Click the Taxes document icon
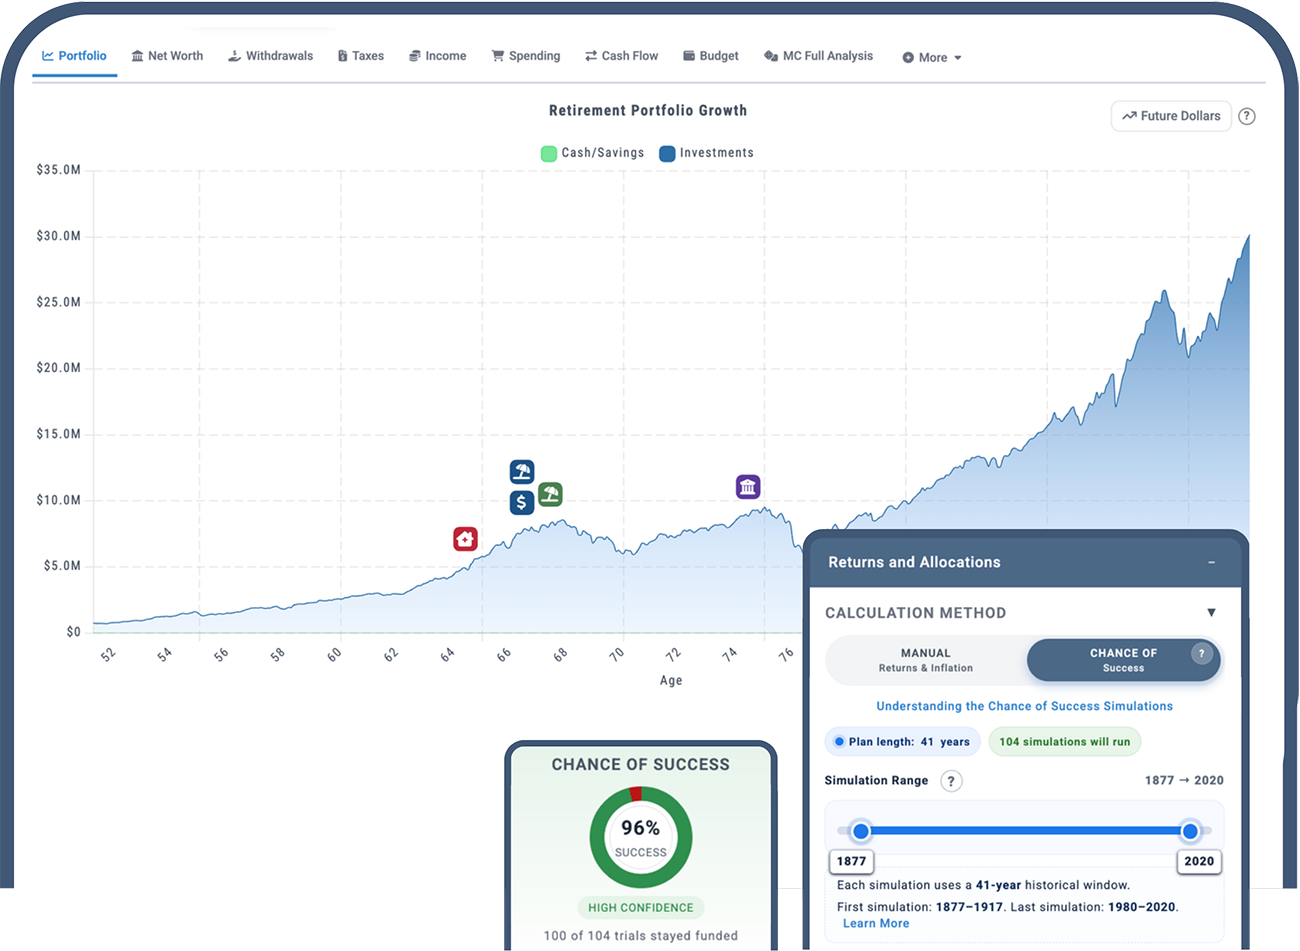 click(342, 56)
